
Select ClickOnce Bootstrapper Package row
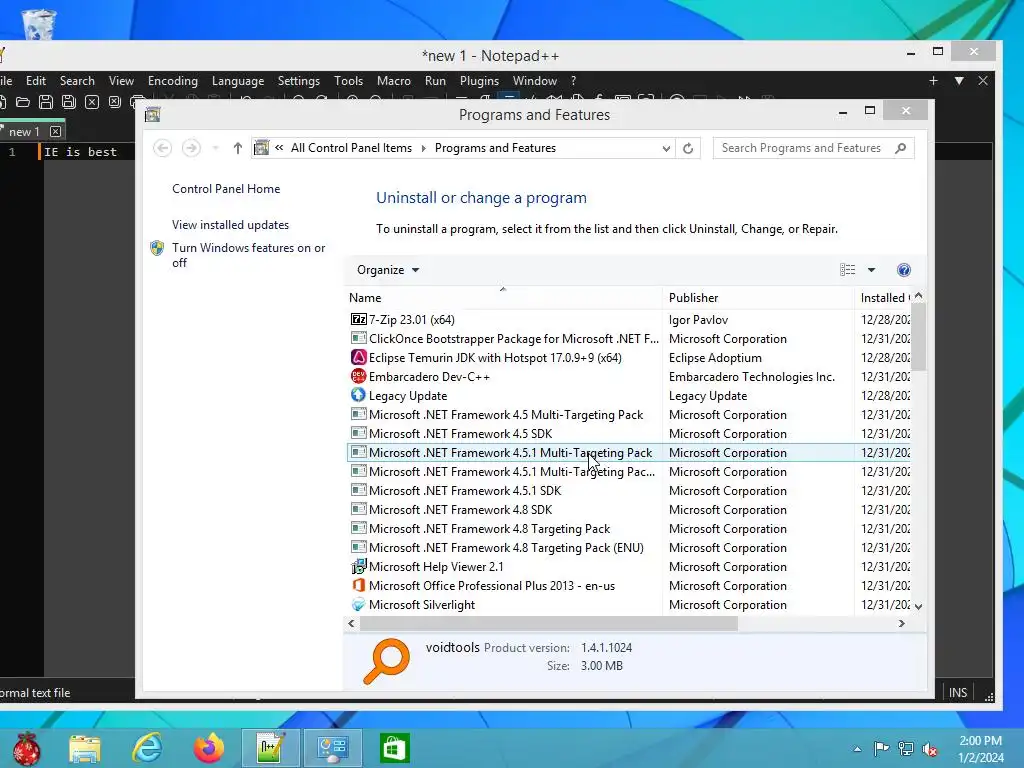pos(628,338)
